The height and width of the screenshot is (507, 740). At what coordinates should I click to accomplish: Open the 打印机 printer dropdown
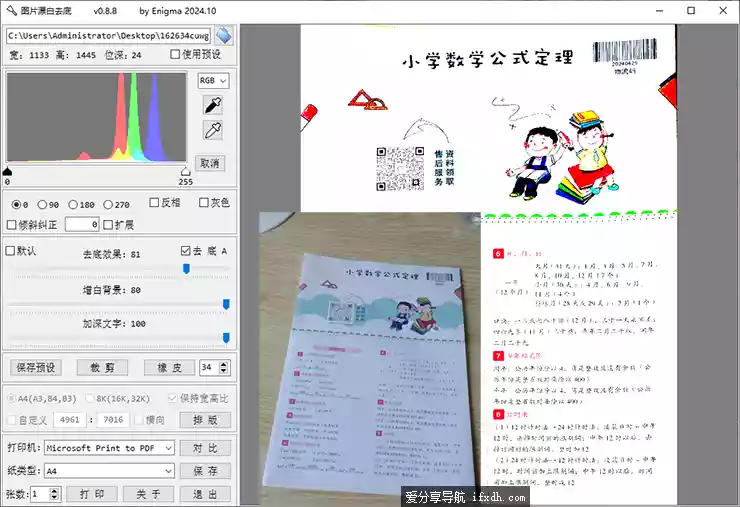[109, 448]
